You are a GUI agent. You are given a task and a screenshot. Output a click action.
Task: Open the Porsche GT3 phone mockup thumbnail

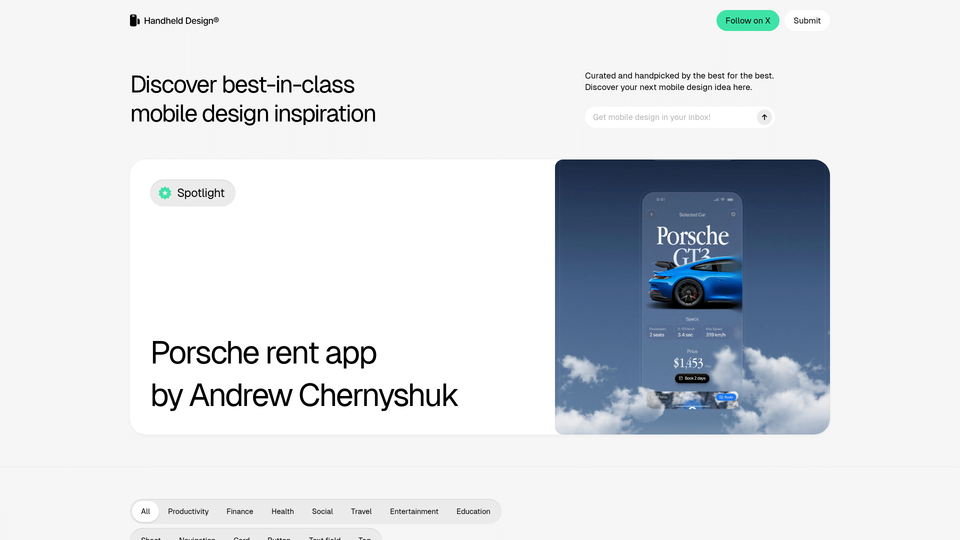tap(692, 297)
